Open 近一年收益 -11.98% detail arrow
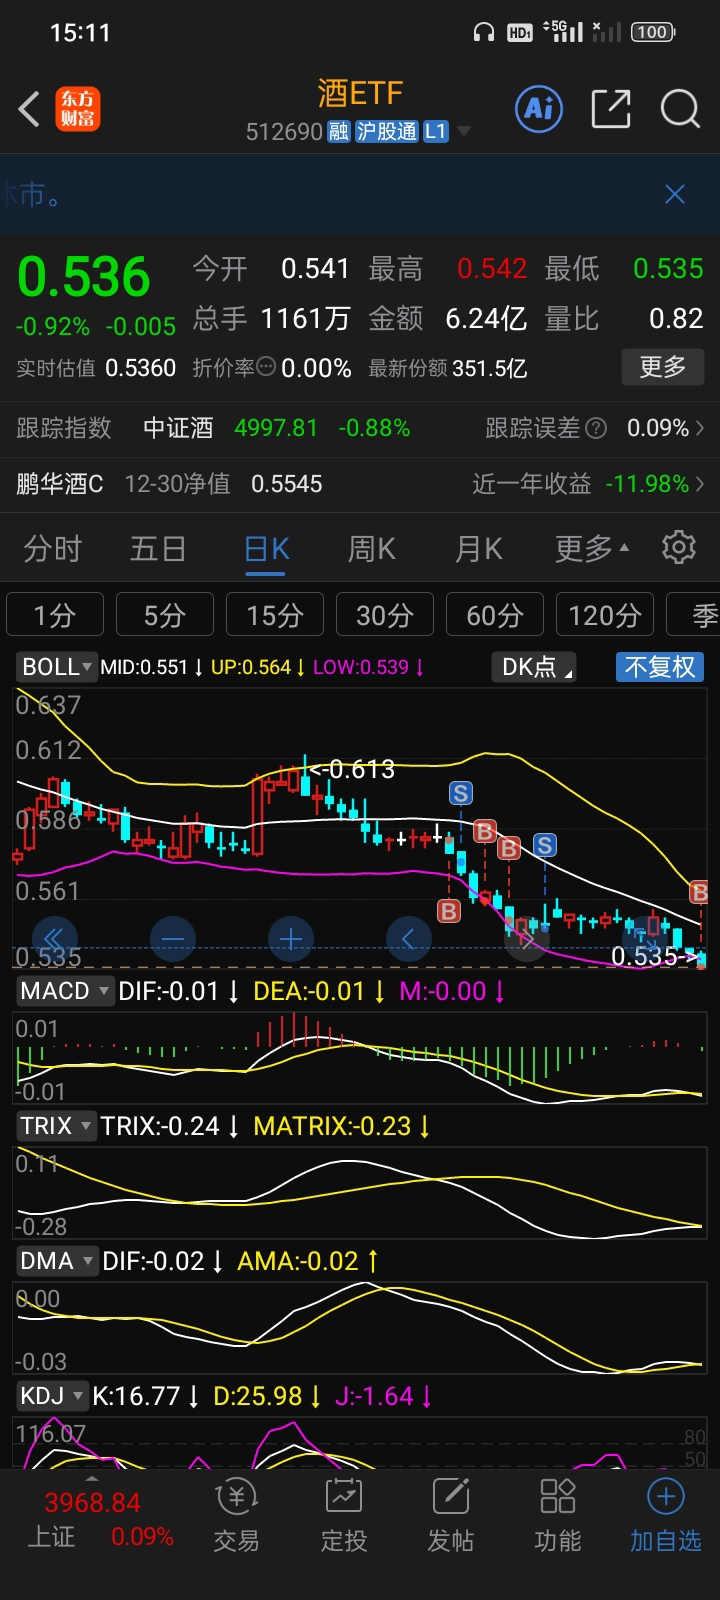This screenshot has width=720, height=1600. click(700, 484)
